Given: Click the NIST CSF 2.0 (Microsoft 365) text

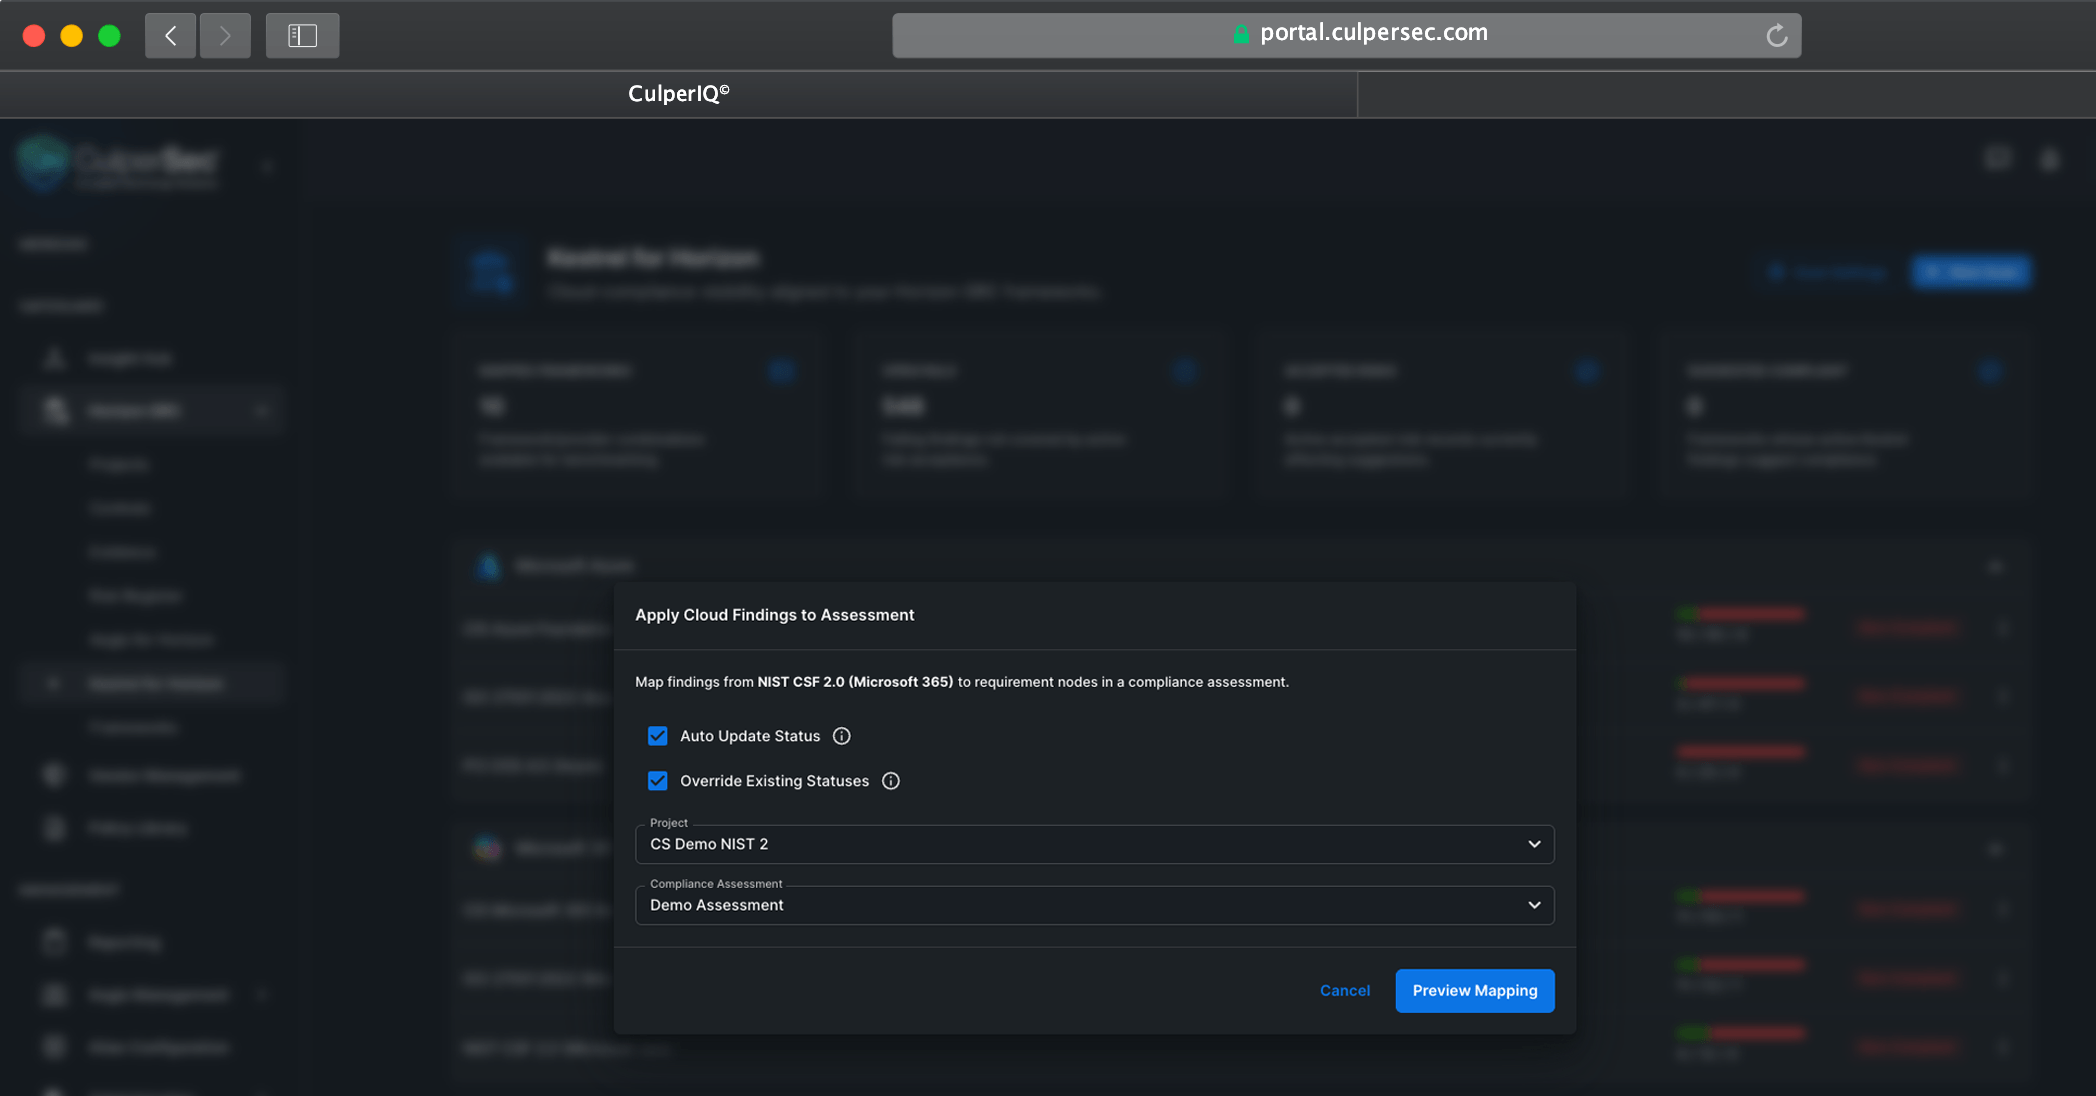Looking at the screenshot, I should [x=855, y=682].
